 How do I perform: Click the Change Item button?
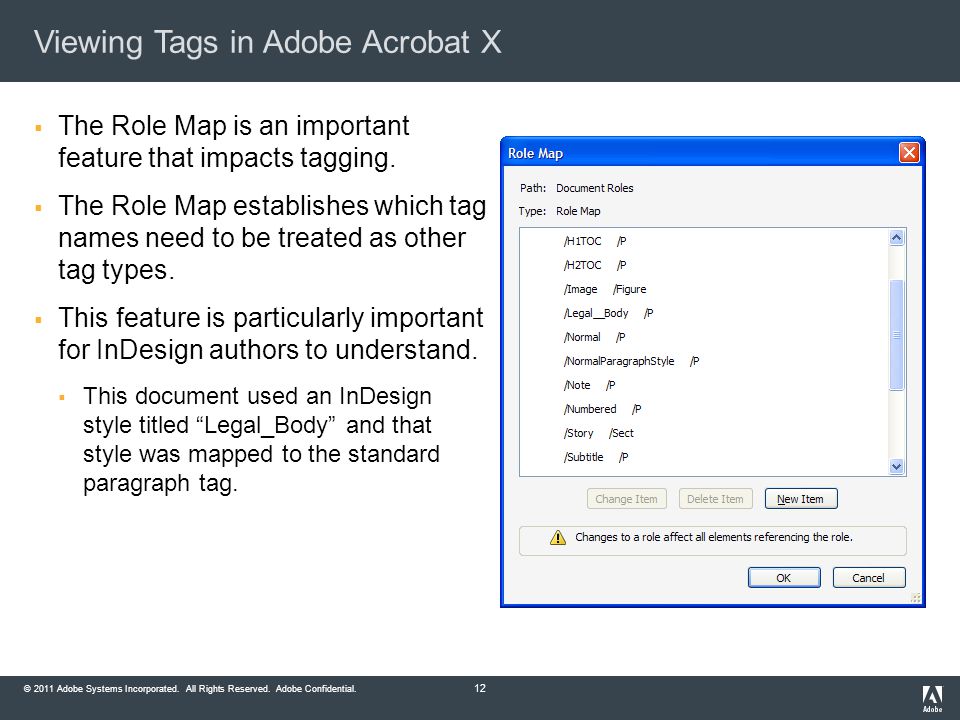(626, 499)
